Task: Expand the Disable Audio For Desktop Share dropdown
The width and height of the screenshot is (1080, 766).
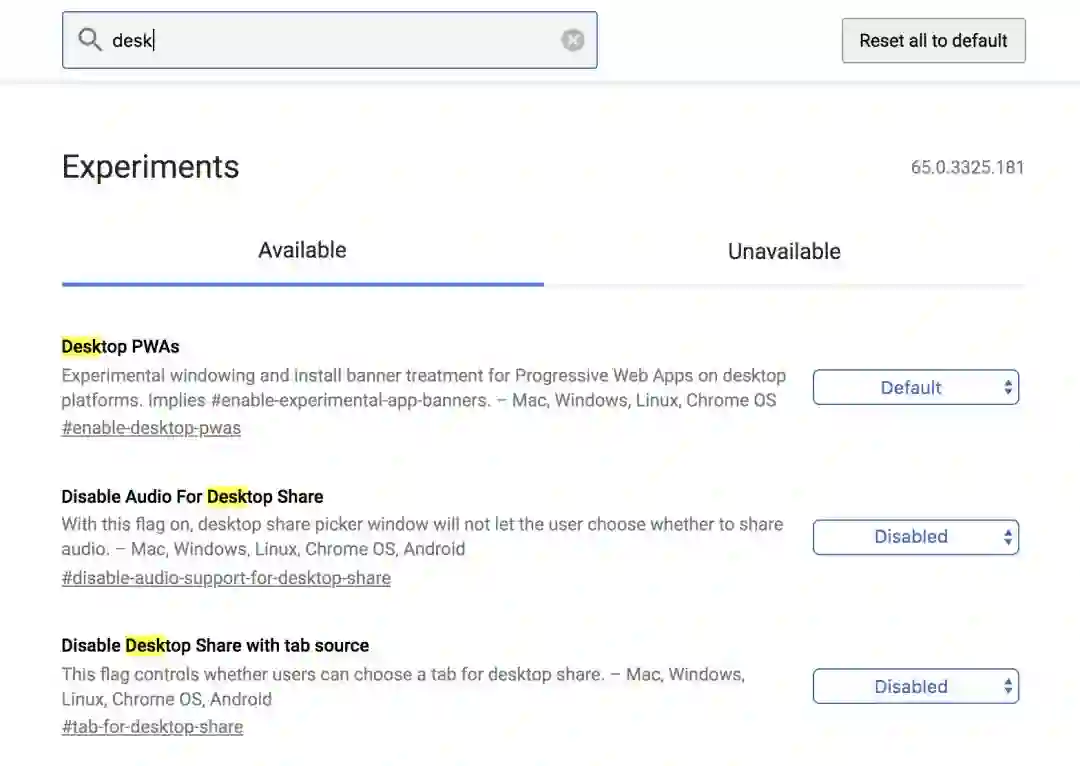Action: [x=915, y=537]
